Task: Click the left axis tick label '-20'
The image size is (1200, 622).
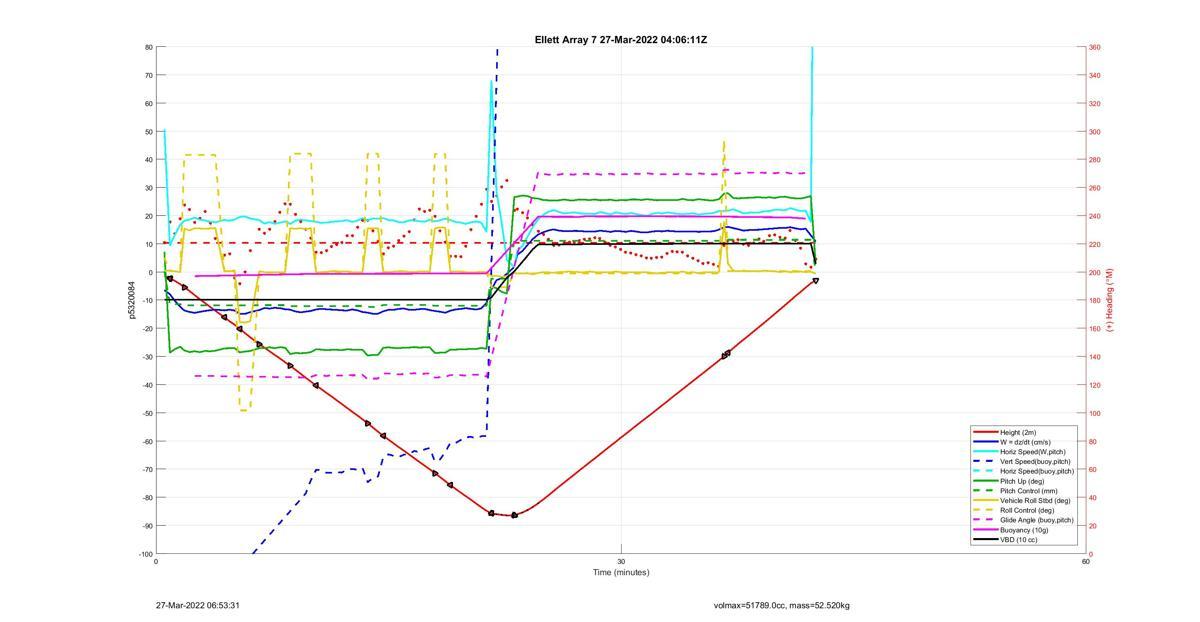Action: (x=148, y=329)
